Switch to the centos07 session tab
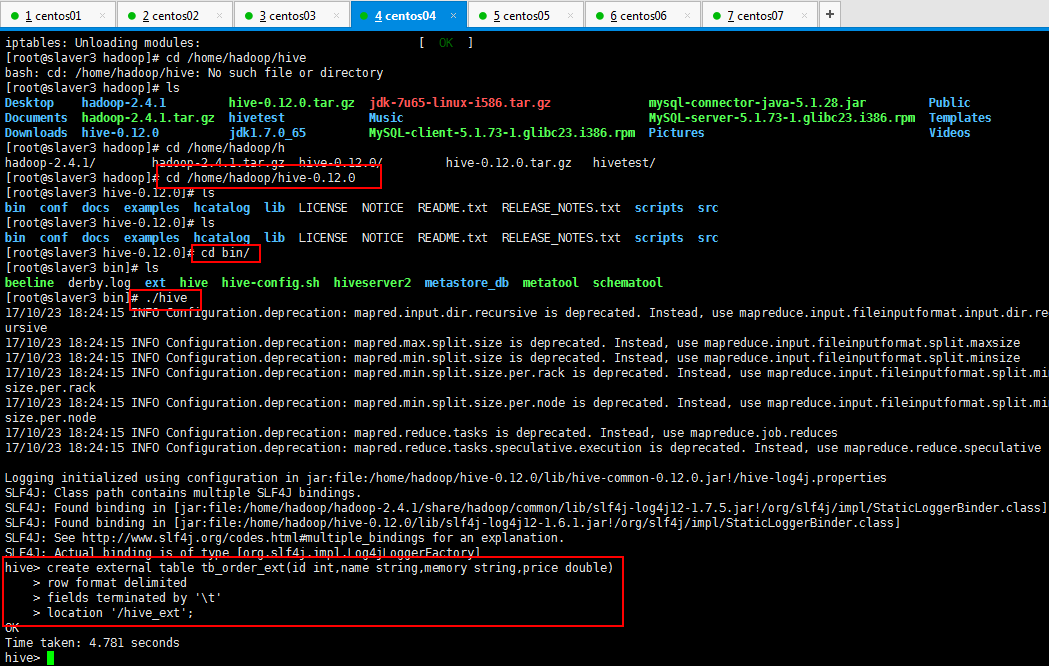Viewport: 1049px width, 666px height. tap(759, 15)
